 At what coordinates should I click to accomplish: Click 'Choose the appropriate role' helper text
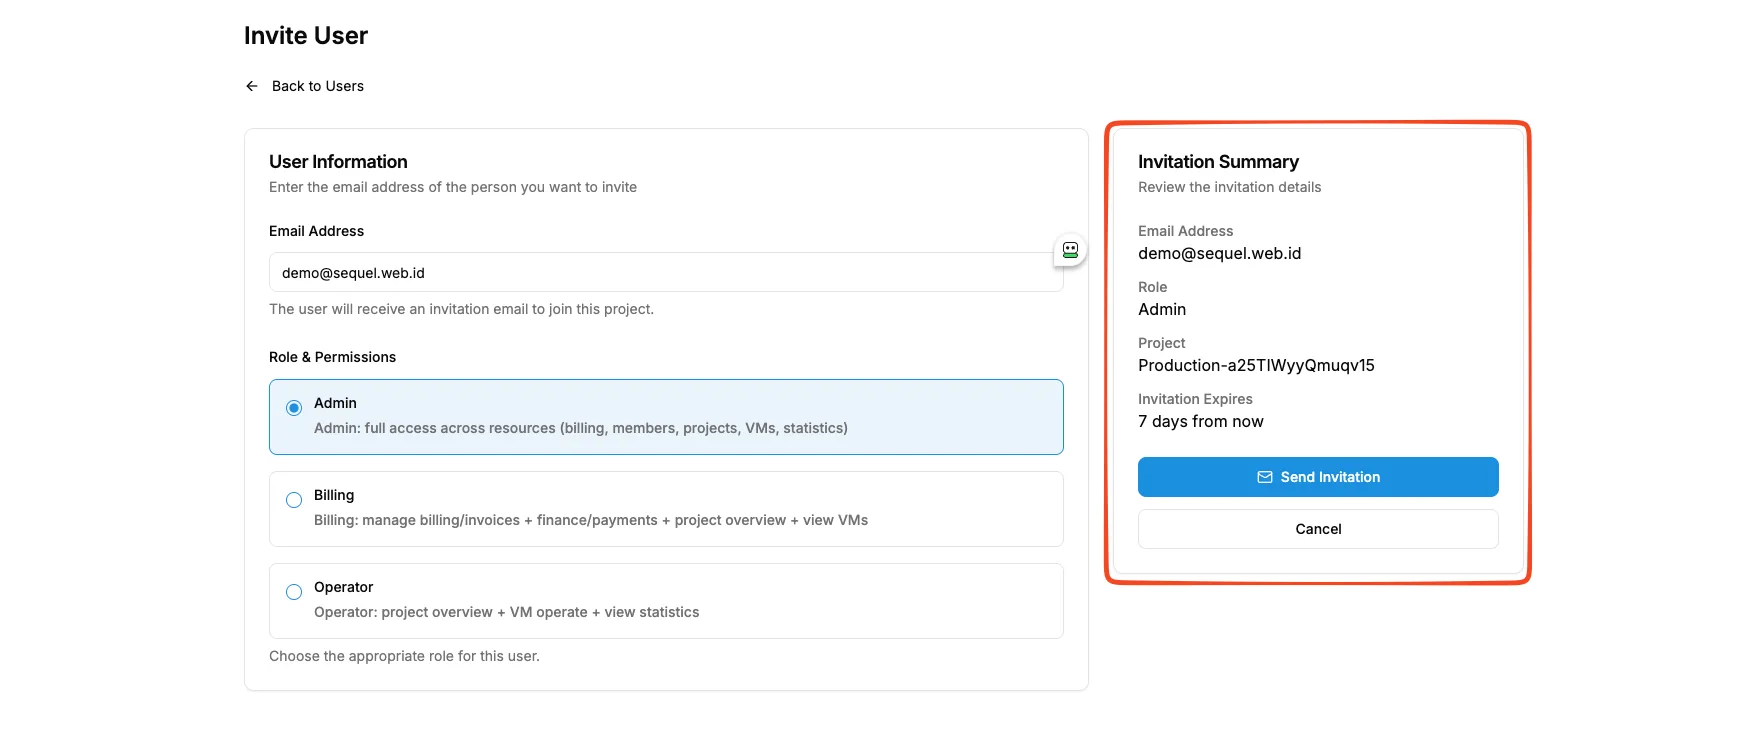(x=404, y=656)
